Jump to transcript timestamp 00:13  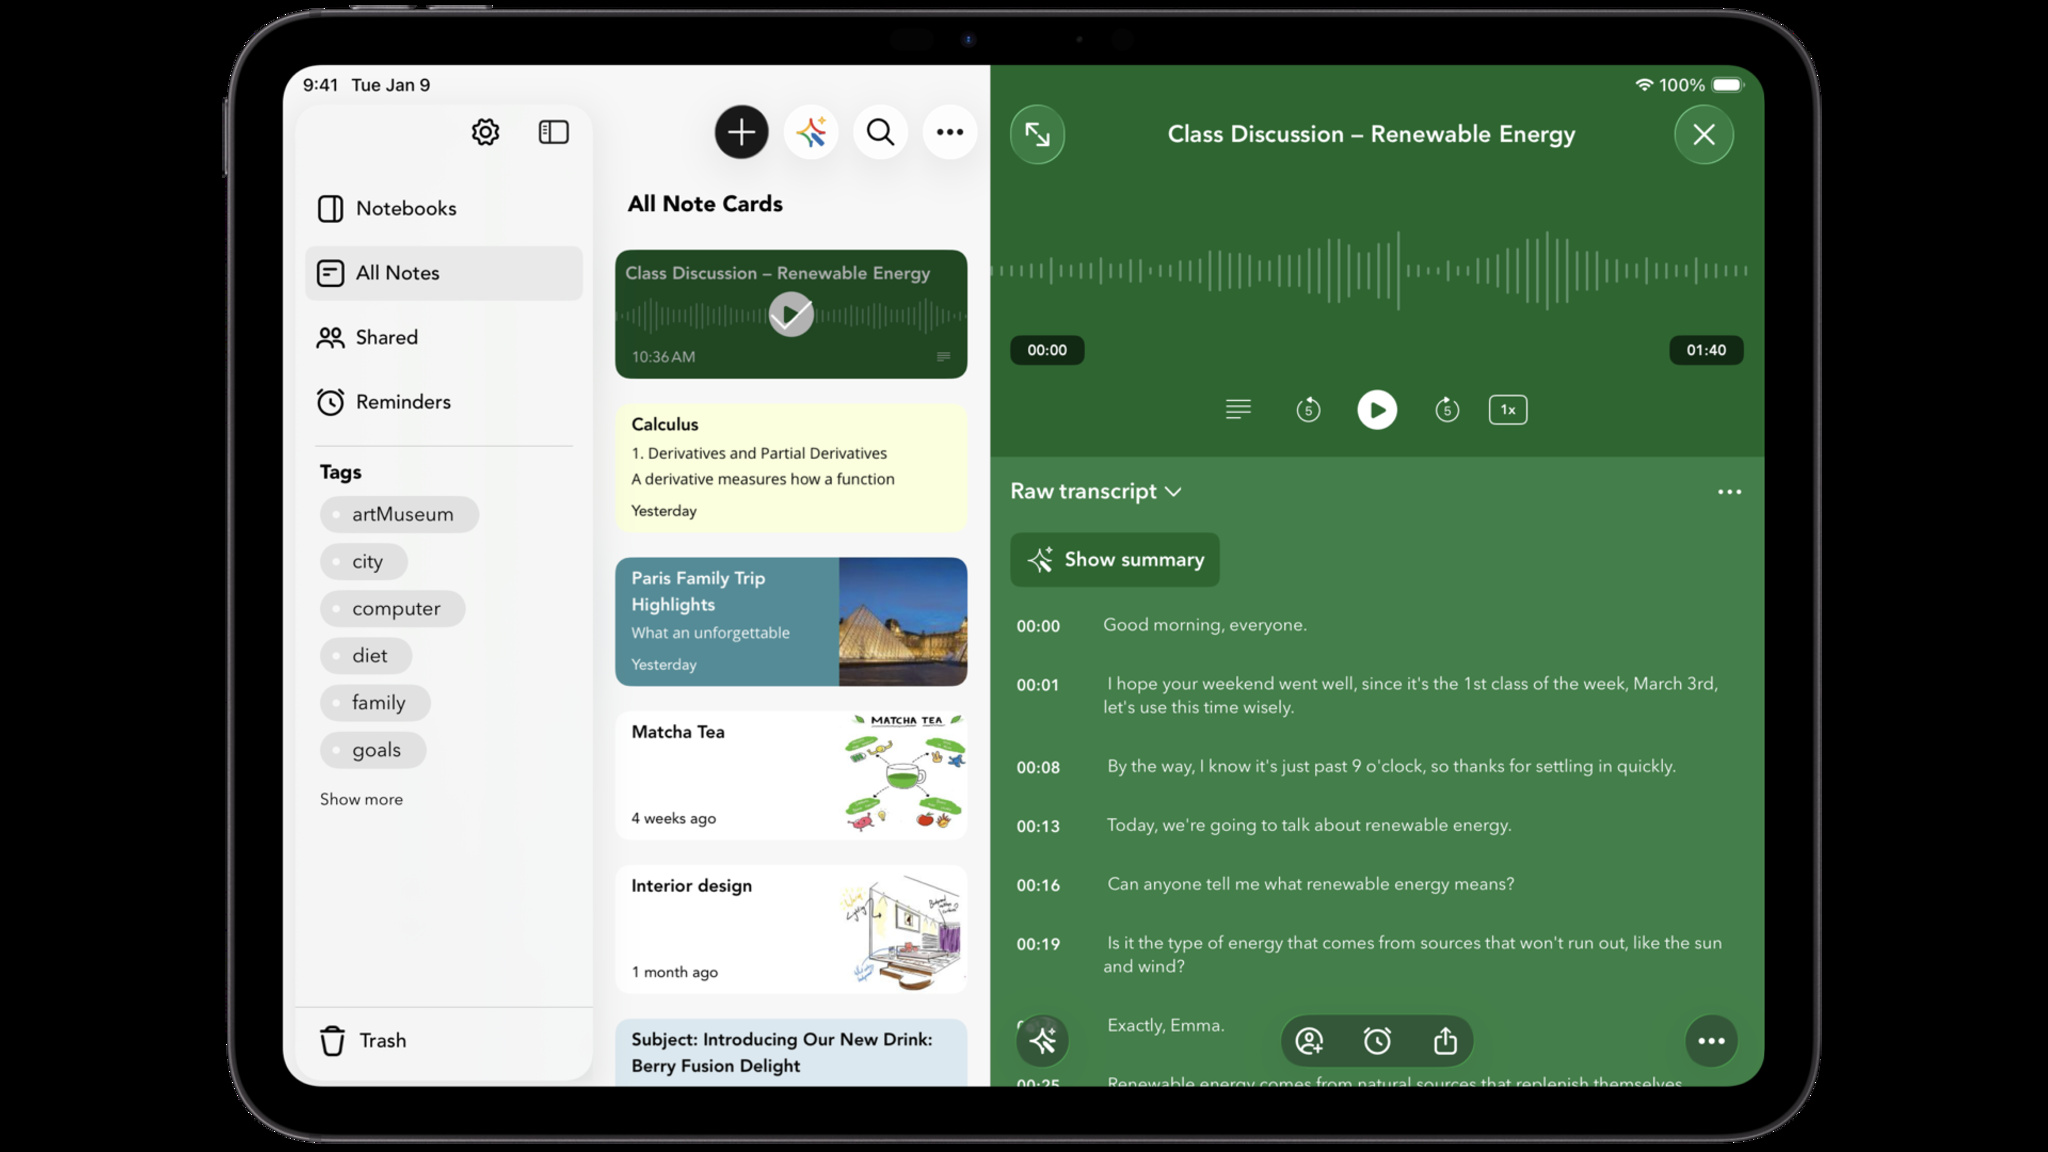pos(1038,826)
